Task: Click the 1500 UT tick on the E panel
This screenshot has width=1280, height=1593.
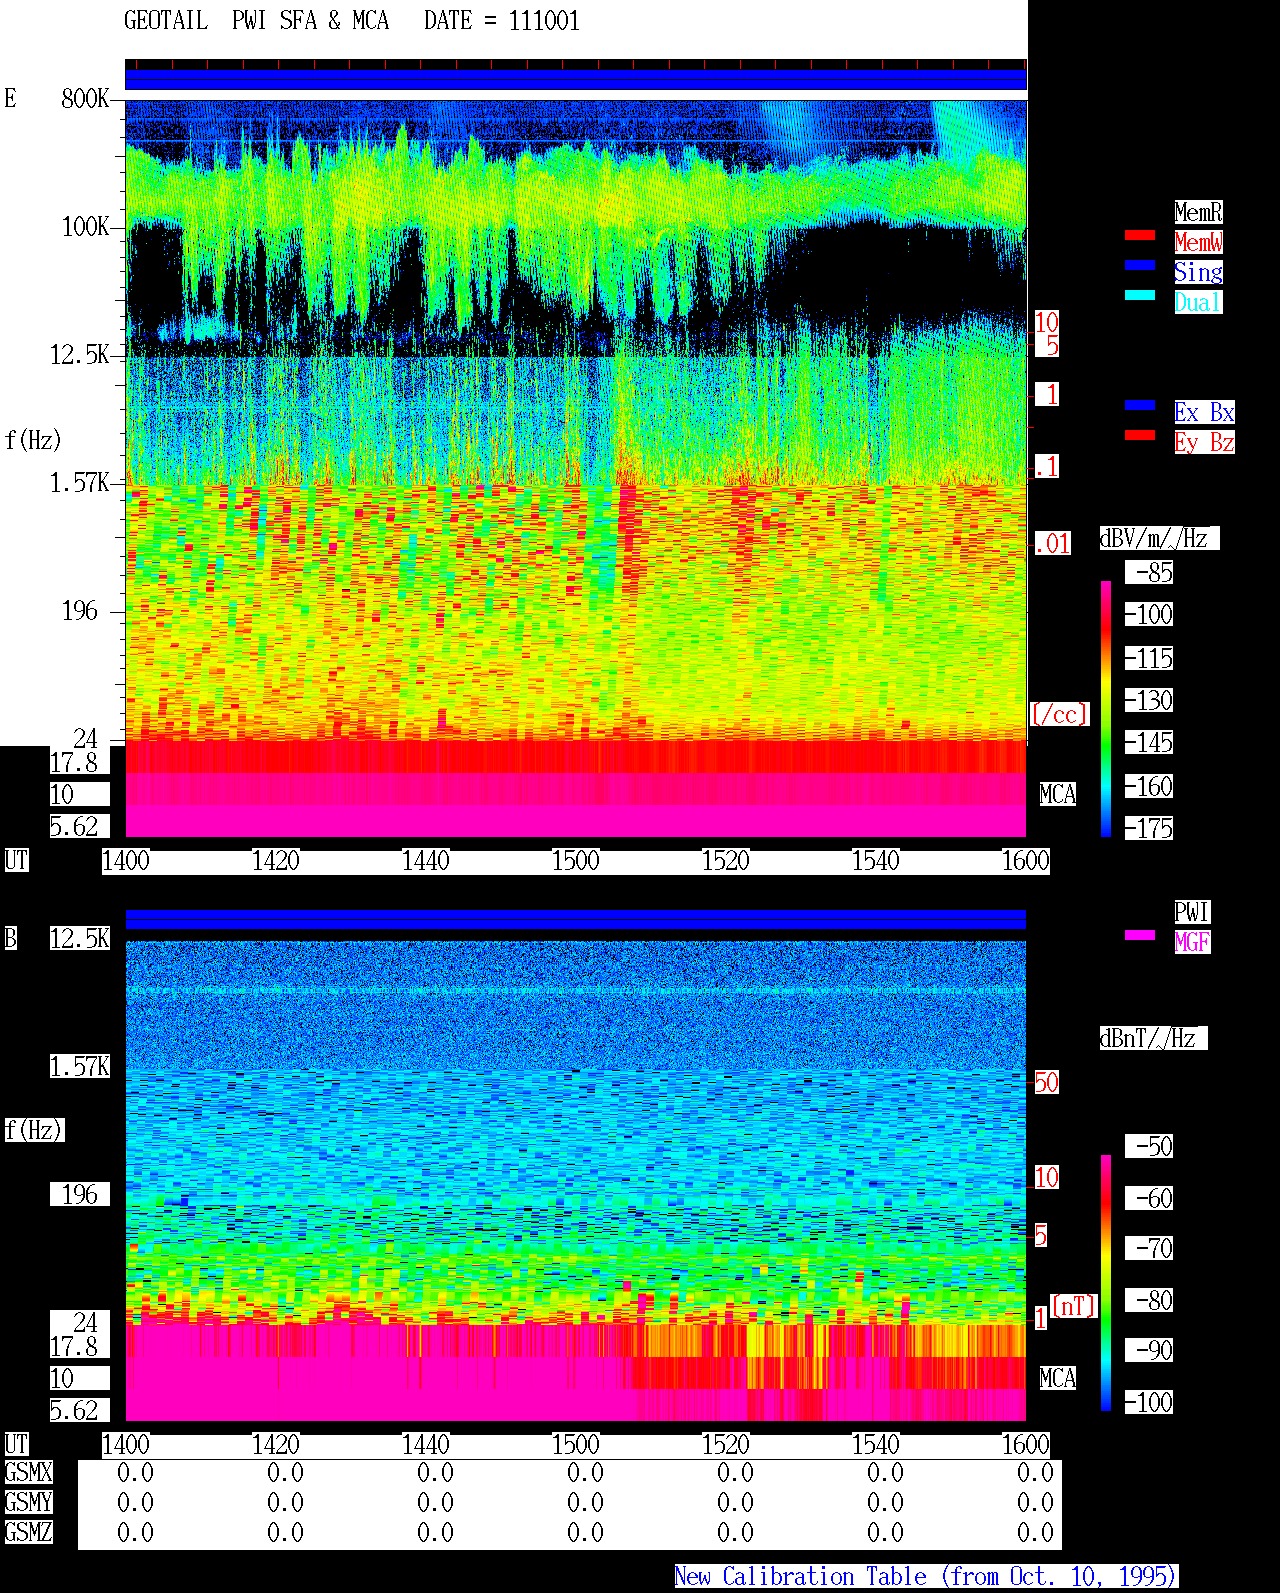Action: tap(576, 861)
